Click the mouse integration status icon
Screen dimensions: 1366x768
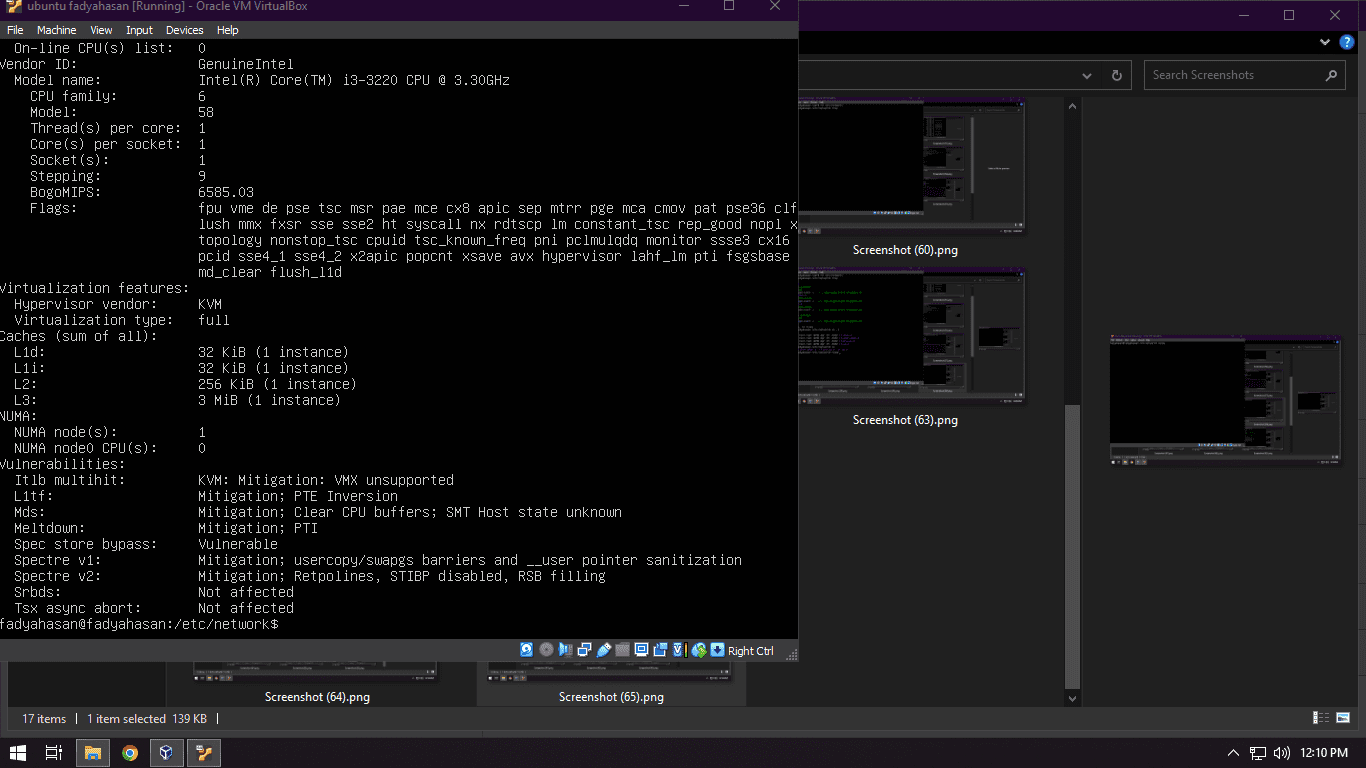[x=699, y=650]
